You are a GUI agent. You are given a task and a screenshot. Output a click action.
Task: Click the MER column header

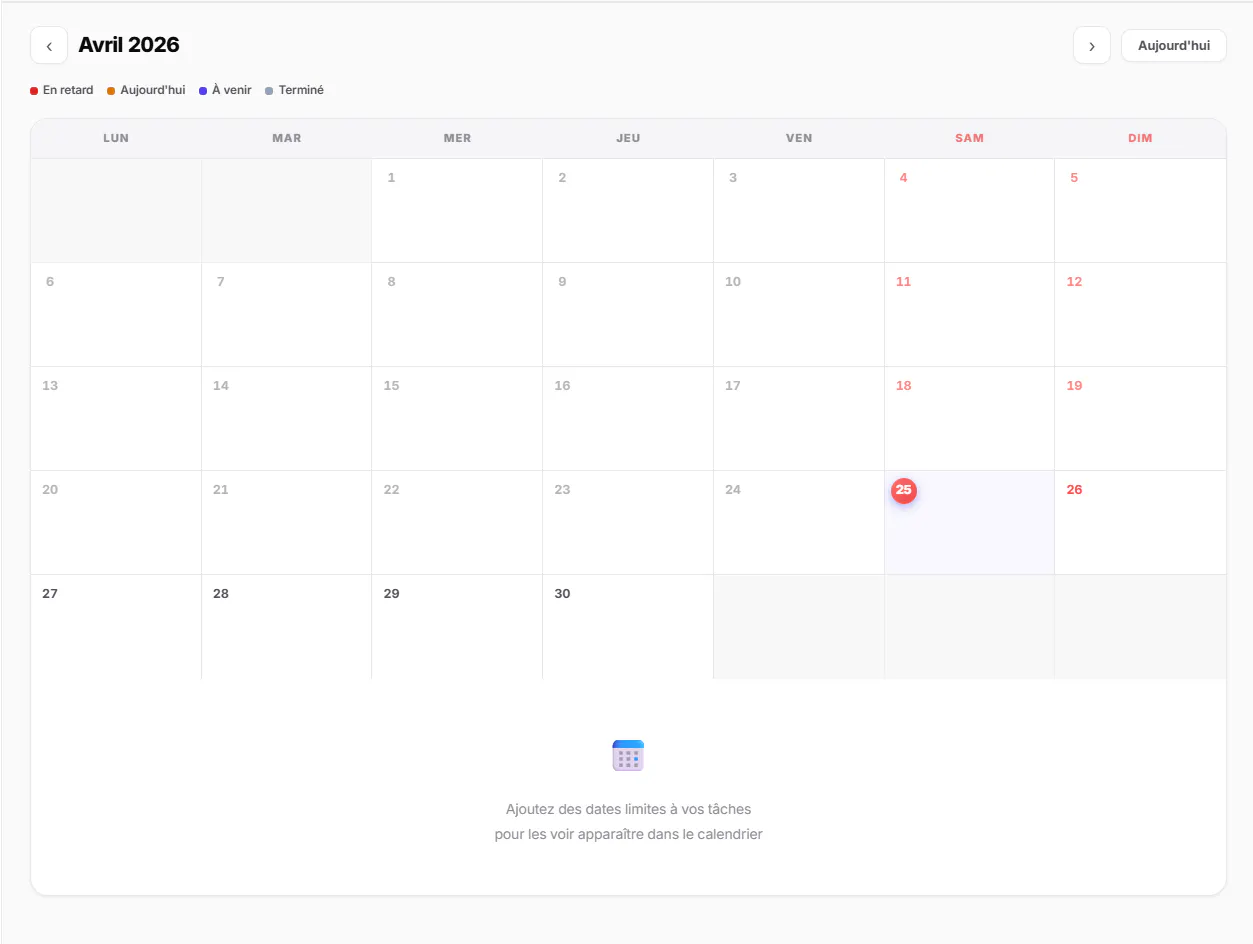[457, 138]
